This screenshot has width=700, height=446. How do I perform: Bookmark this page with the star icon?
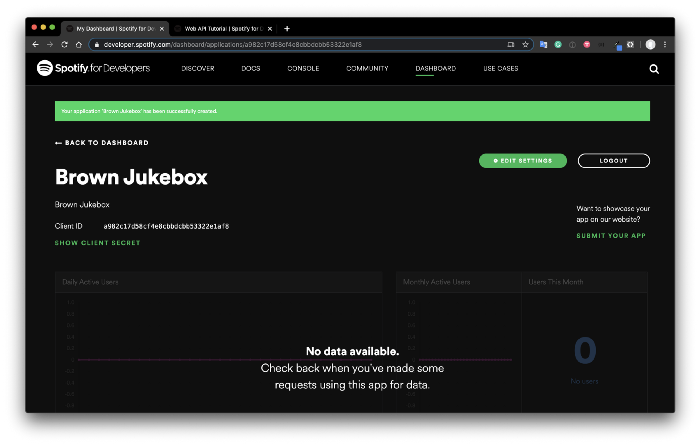point(525,44)
